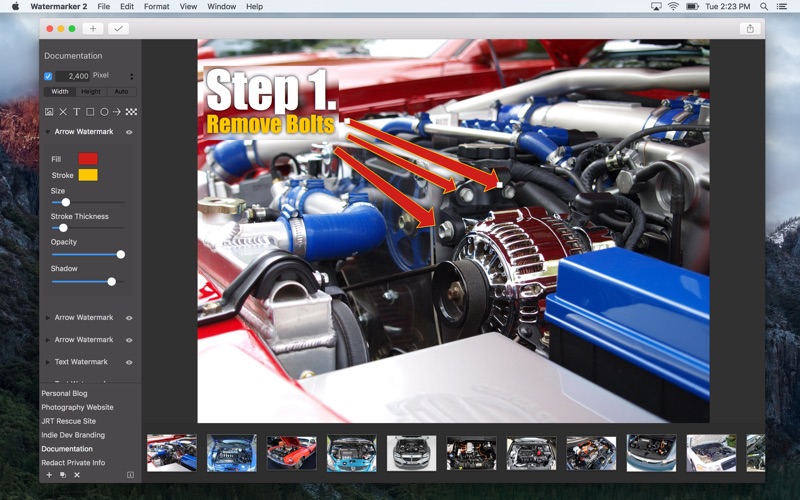Open the View menu
Screen dimensions: 800x500
[188, 6]
